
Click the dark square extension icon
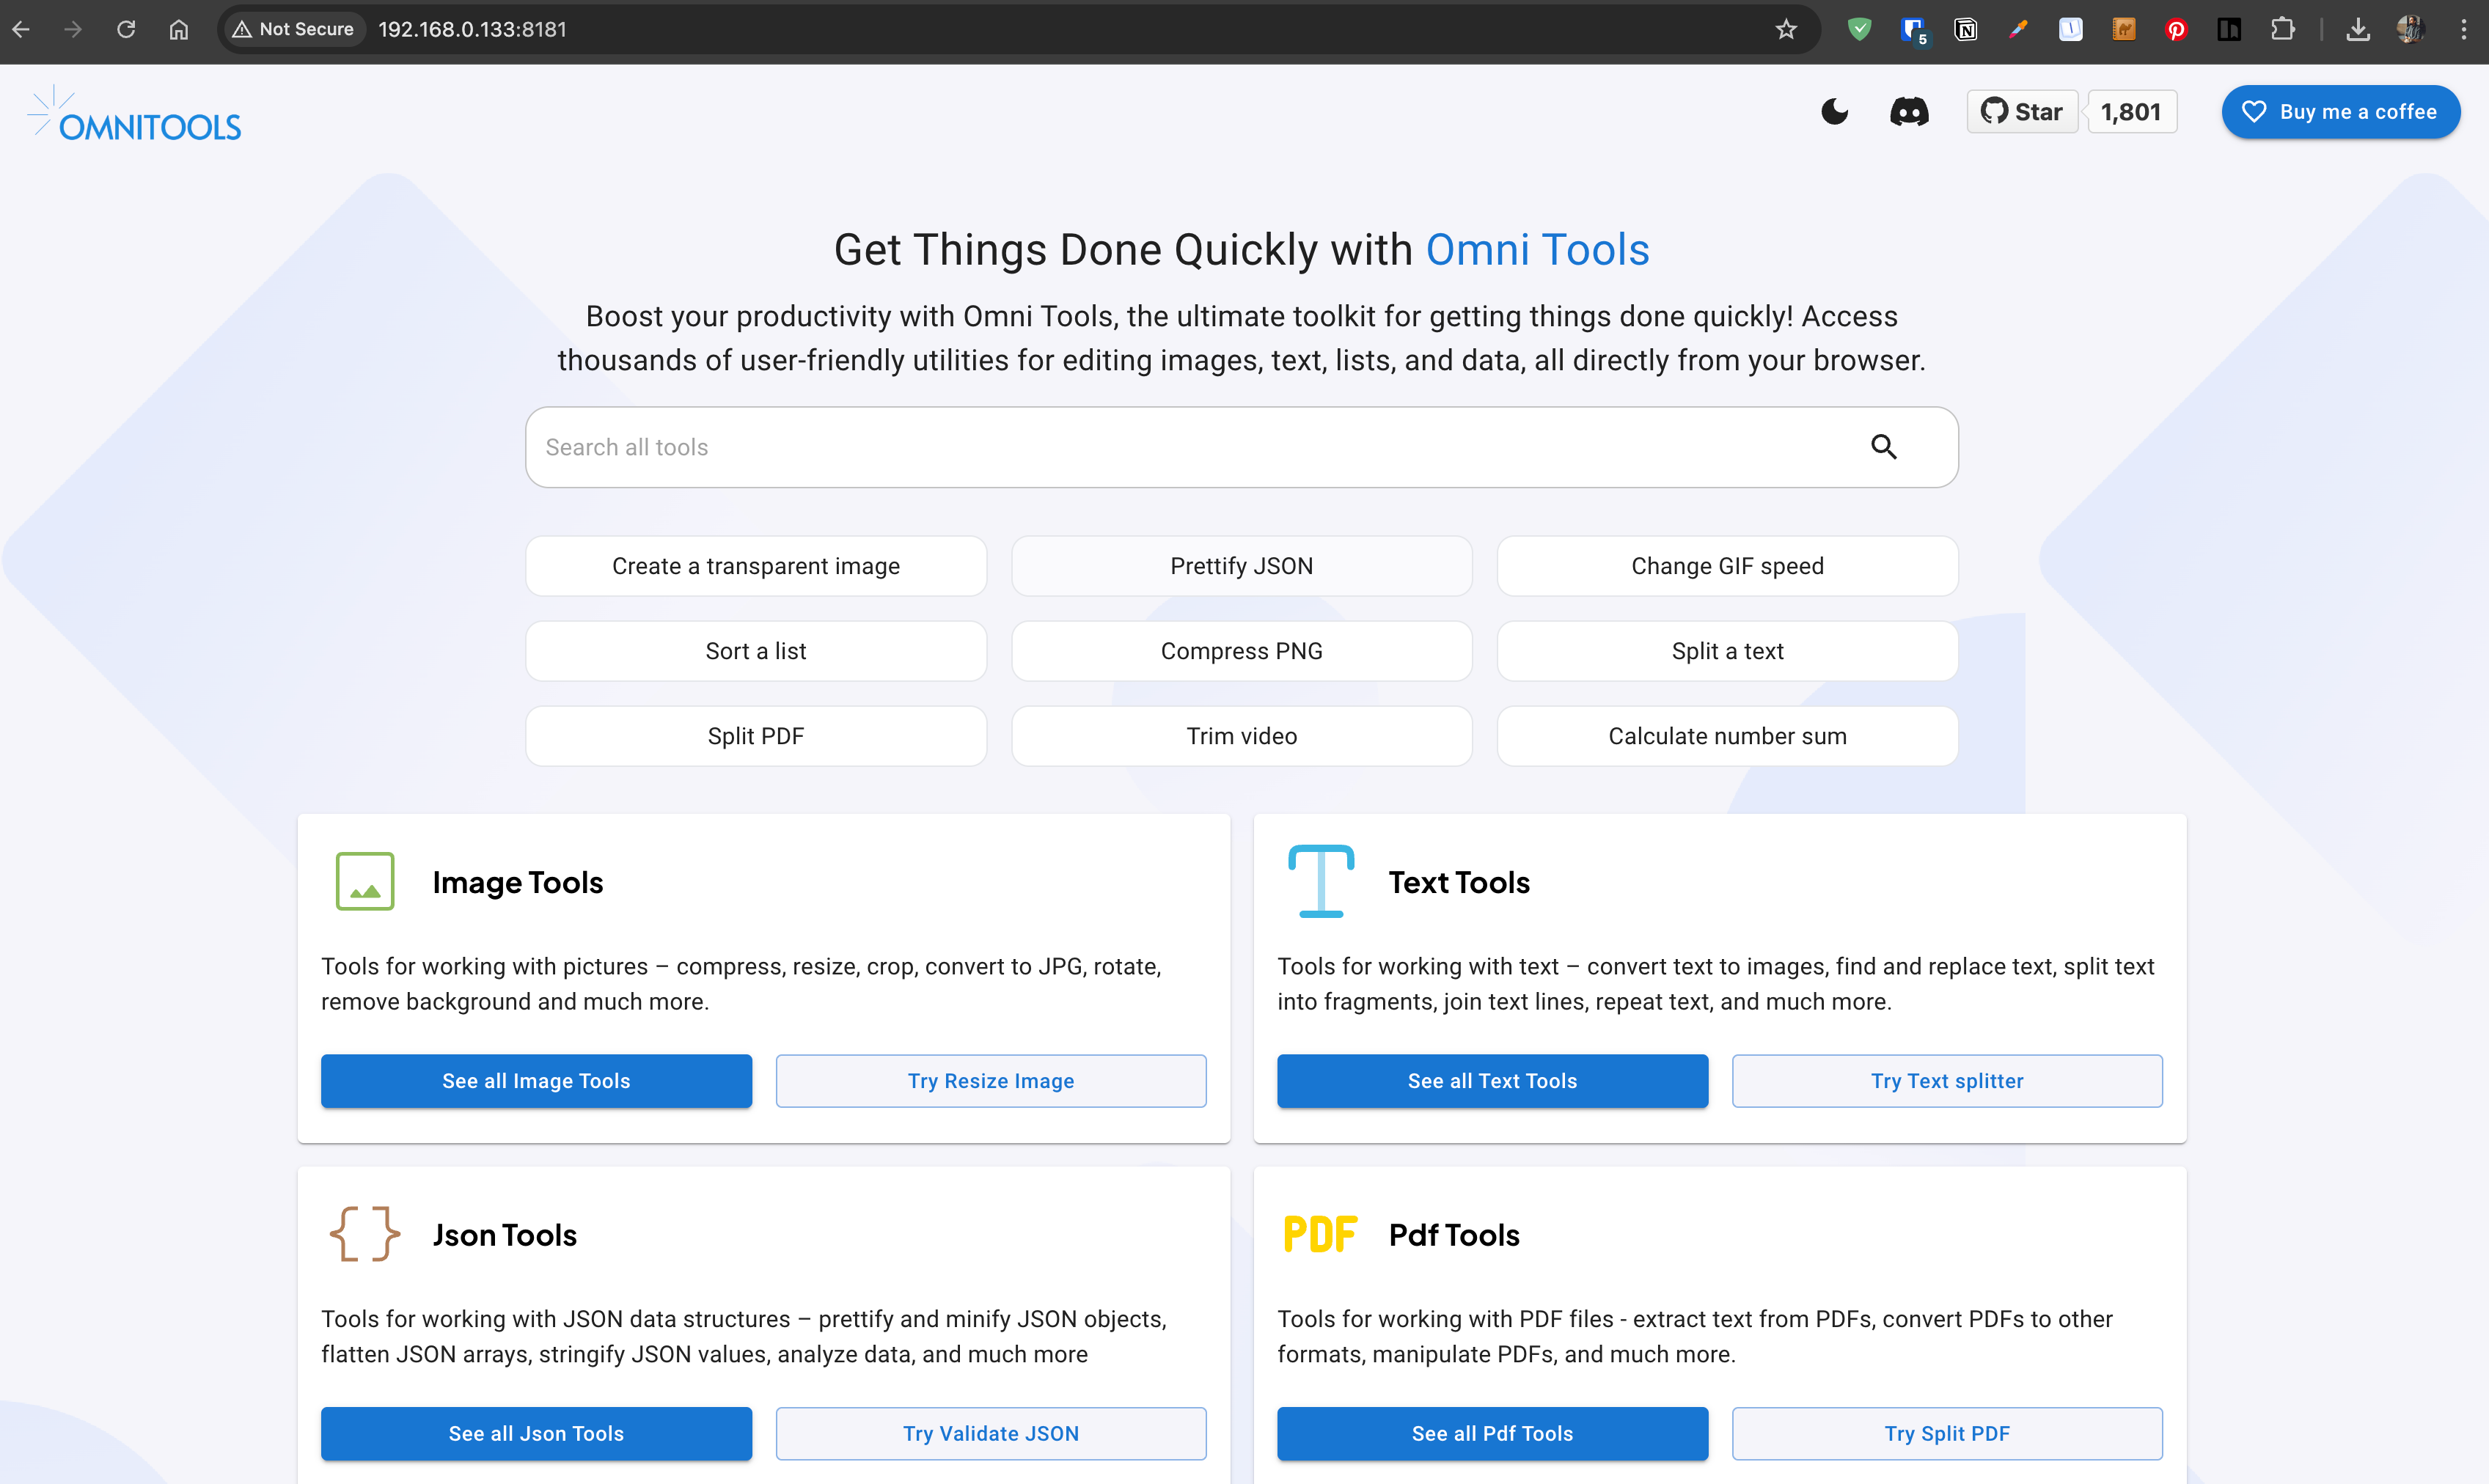[2229, 29]
